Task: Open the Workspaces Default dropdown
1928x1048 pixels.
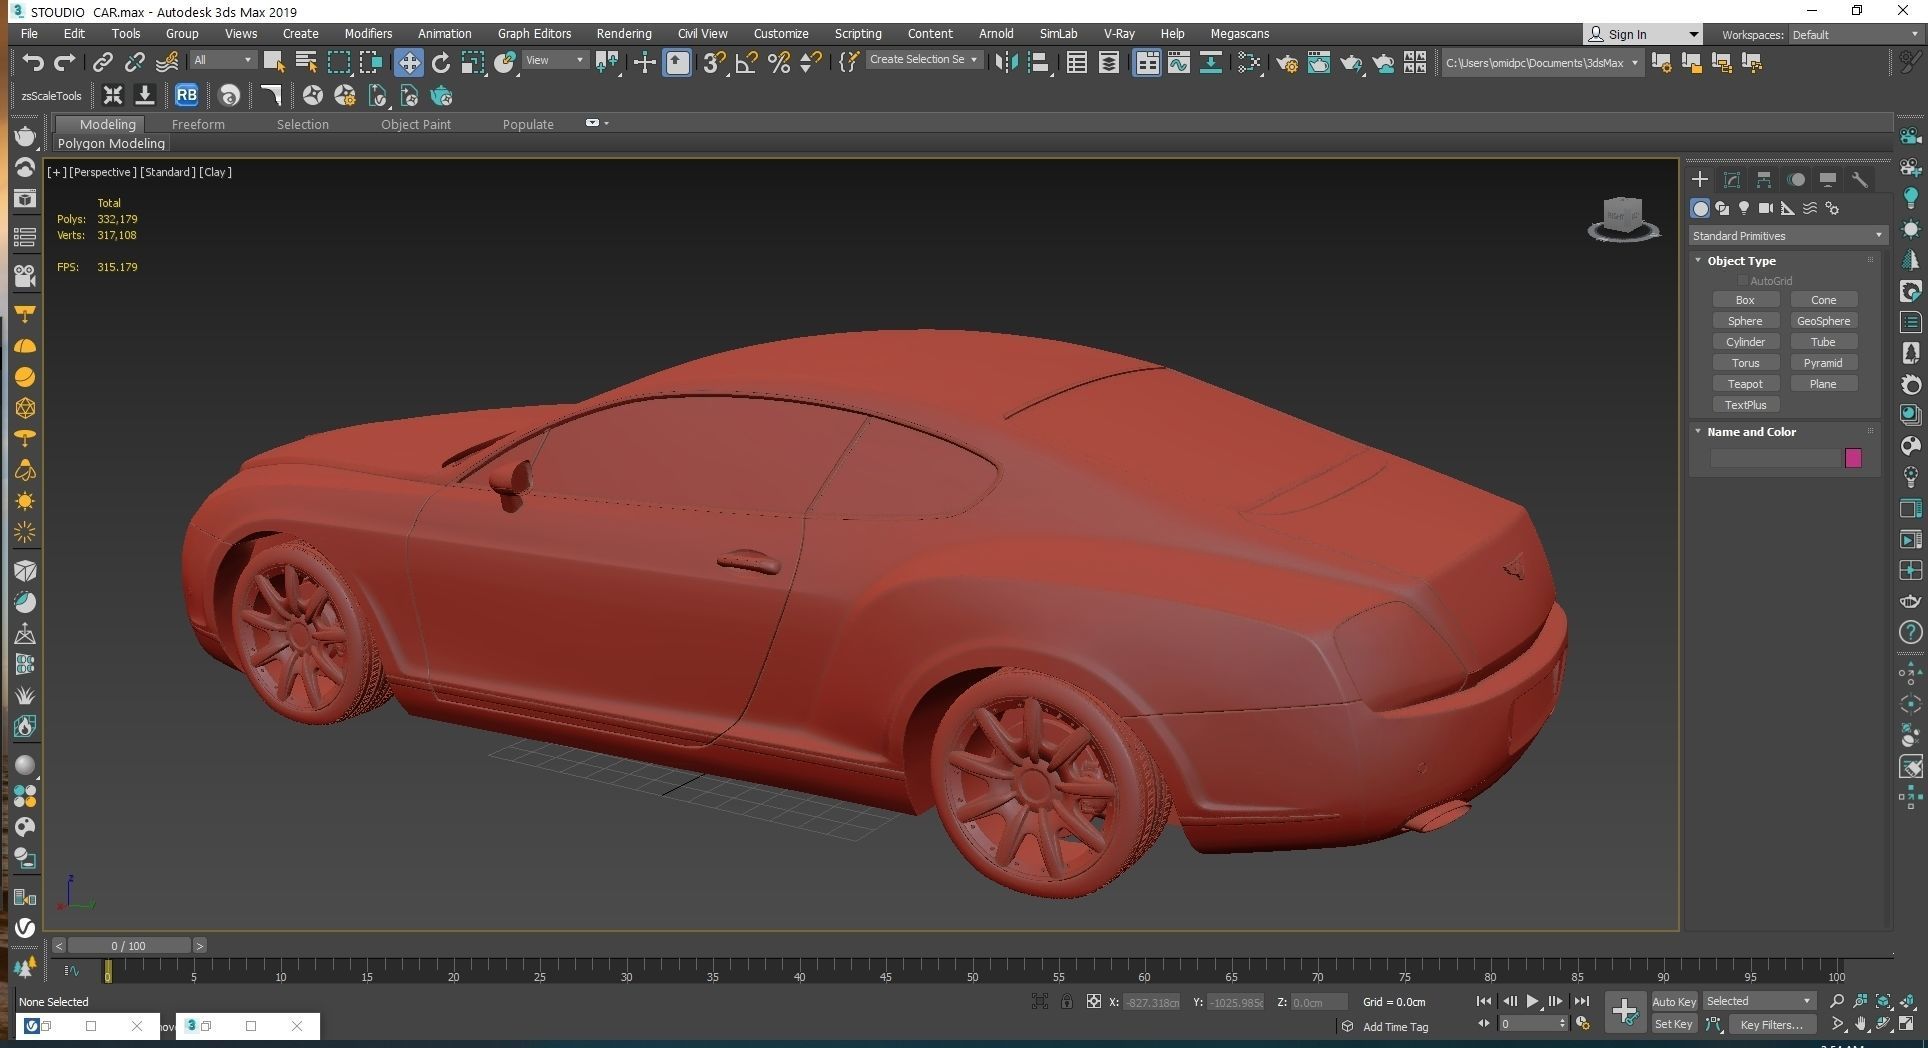Action: 1854,34
